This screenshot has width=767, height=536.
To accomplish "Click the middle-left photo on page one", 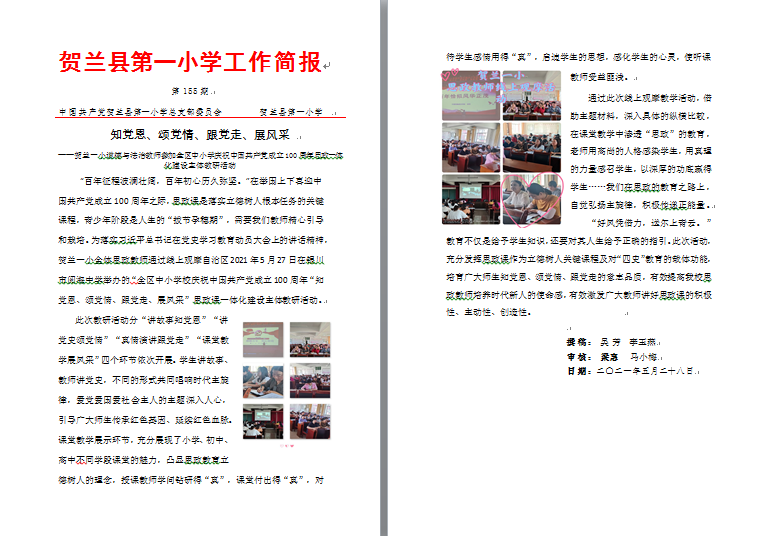I will (267, 381).
